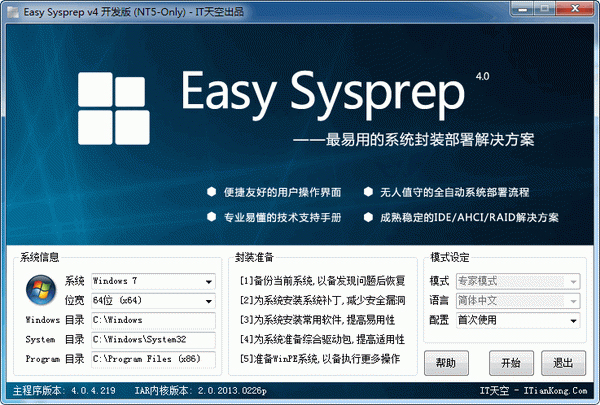This screenshot has height=405, width=600.
Task: Click step [5] 准备WinPE系统 text
Action: pos(320,359)
